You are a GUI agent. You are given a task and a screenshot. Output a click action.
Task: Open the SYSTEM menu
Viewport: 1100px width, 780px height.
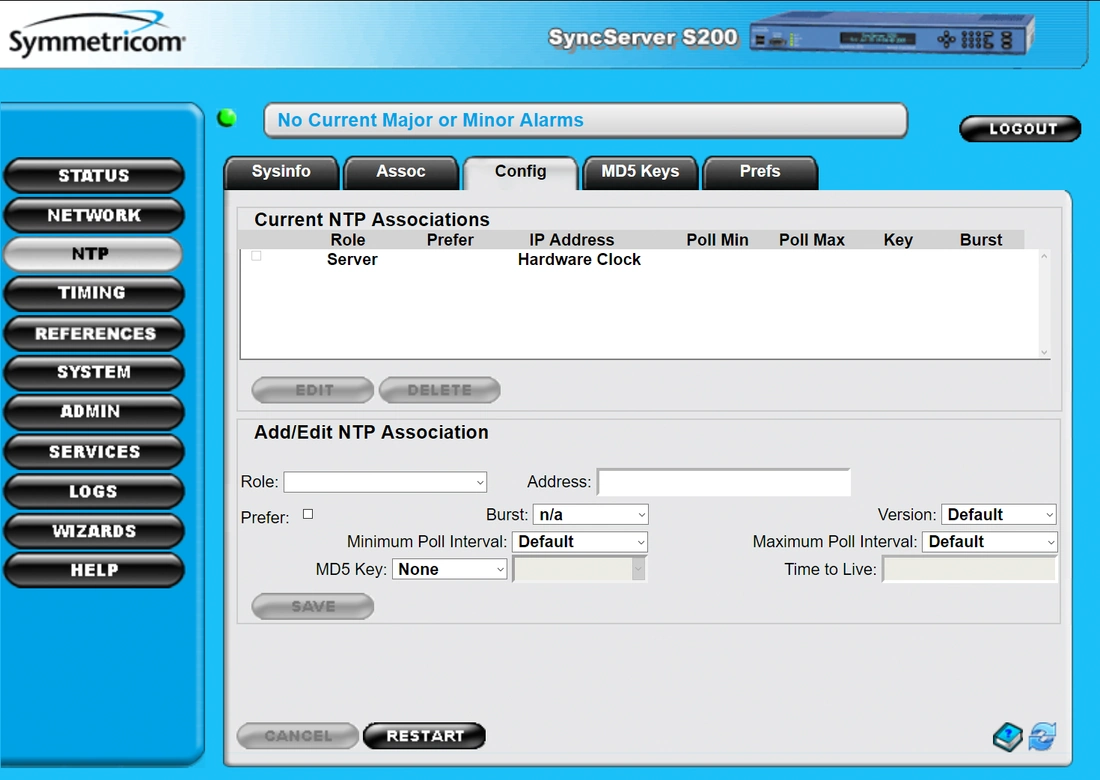point(94,372)
